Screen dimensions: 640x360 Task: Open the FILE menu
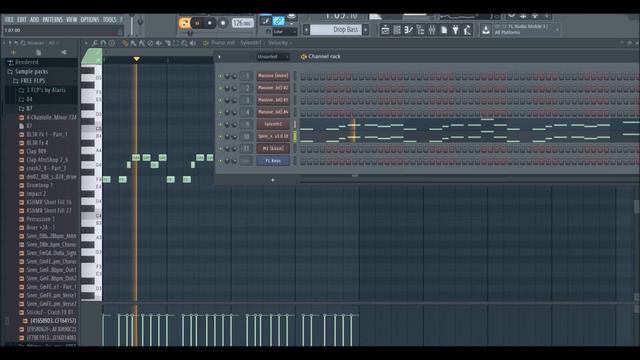(x=9, y=20)
